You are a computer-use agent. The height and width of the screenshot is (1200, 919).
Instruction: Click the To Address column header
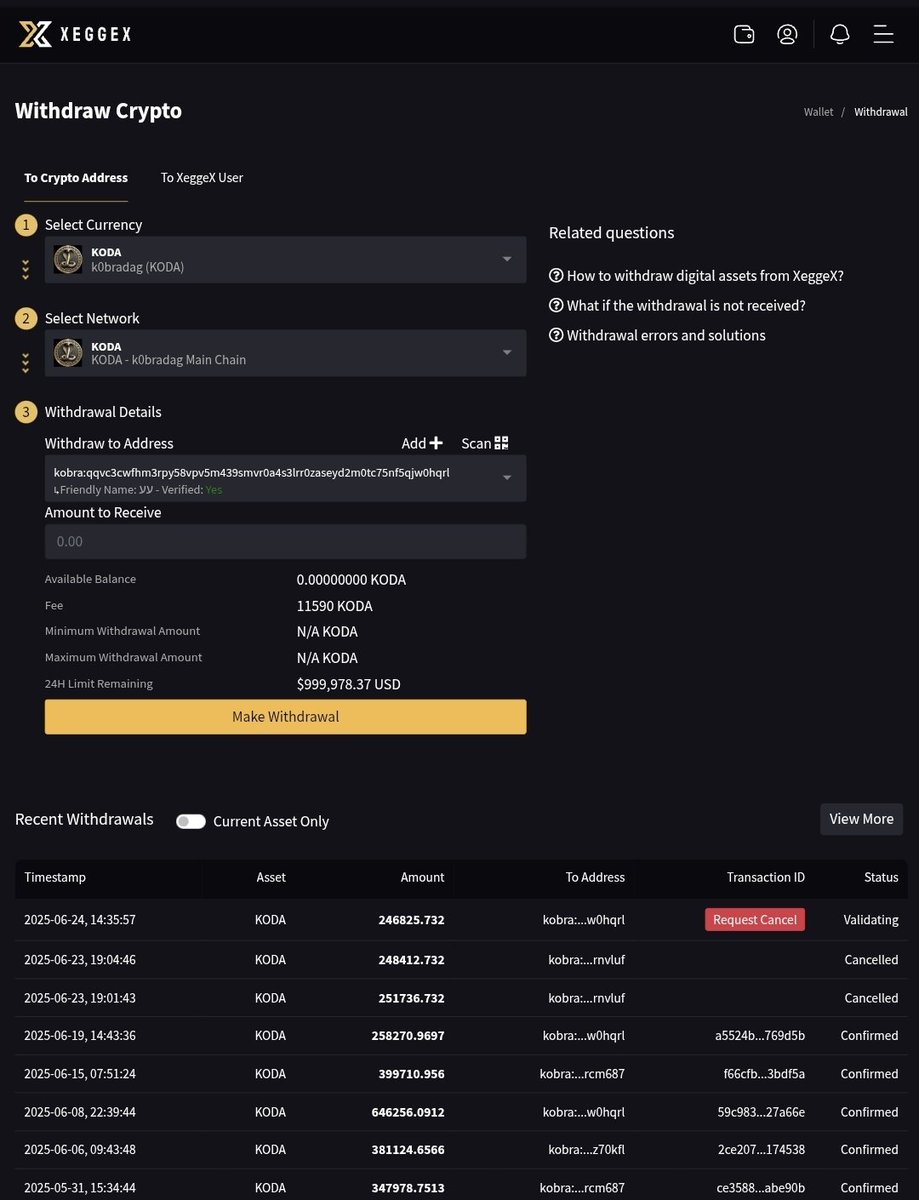pos(595,877)
